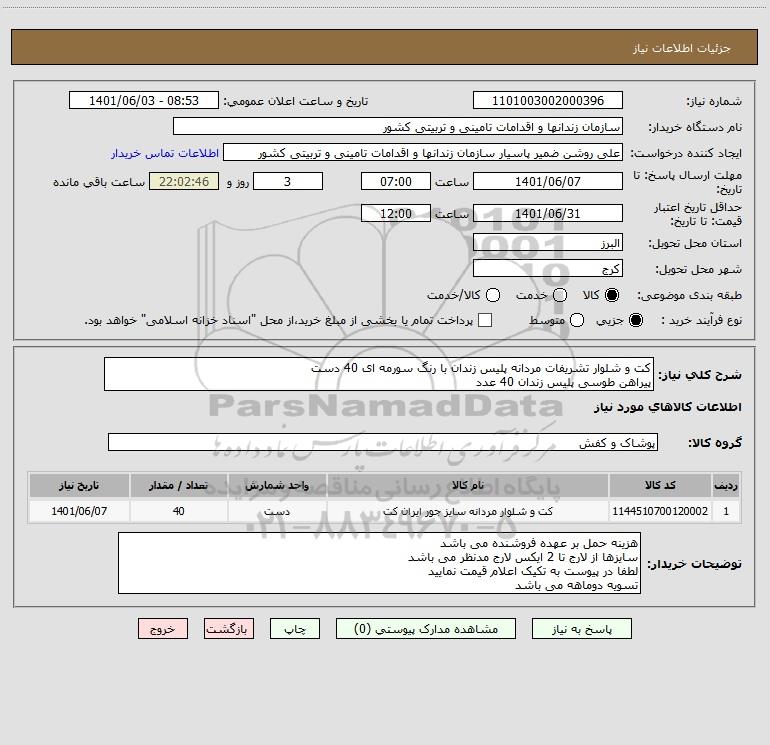Click the بازگشت back button
770x745 pixels.
click(229, 629)
